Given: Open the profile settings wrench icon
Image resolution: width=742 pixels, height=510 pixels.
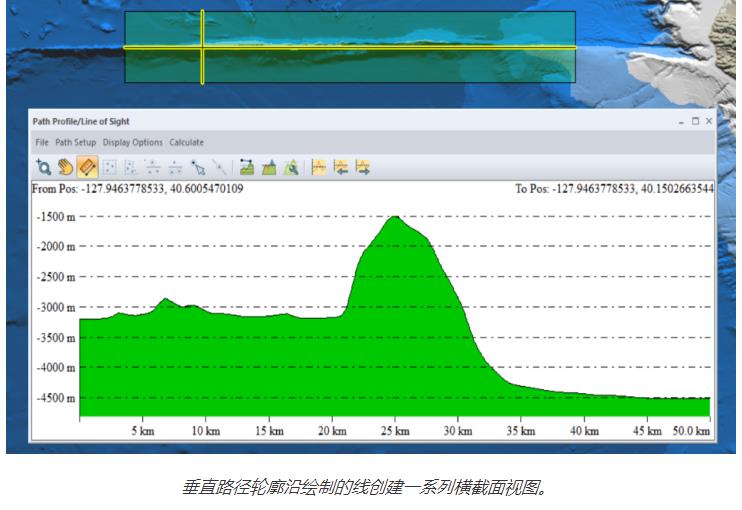Looking at the screenshot, I should (291, 167).
